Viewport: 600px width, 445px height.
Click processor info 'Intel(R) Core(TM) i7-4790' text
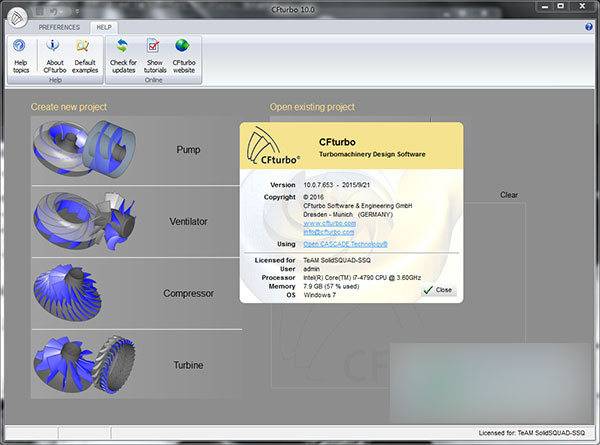tap(362, 277)
